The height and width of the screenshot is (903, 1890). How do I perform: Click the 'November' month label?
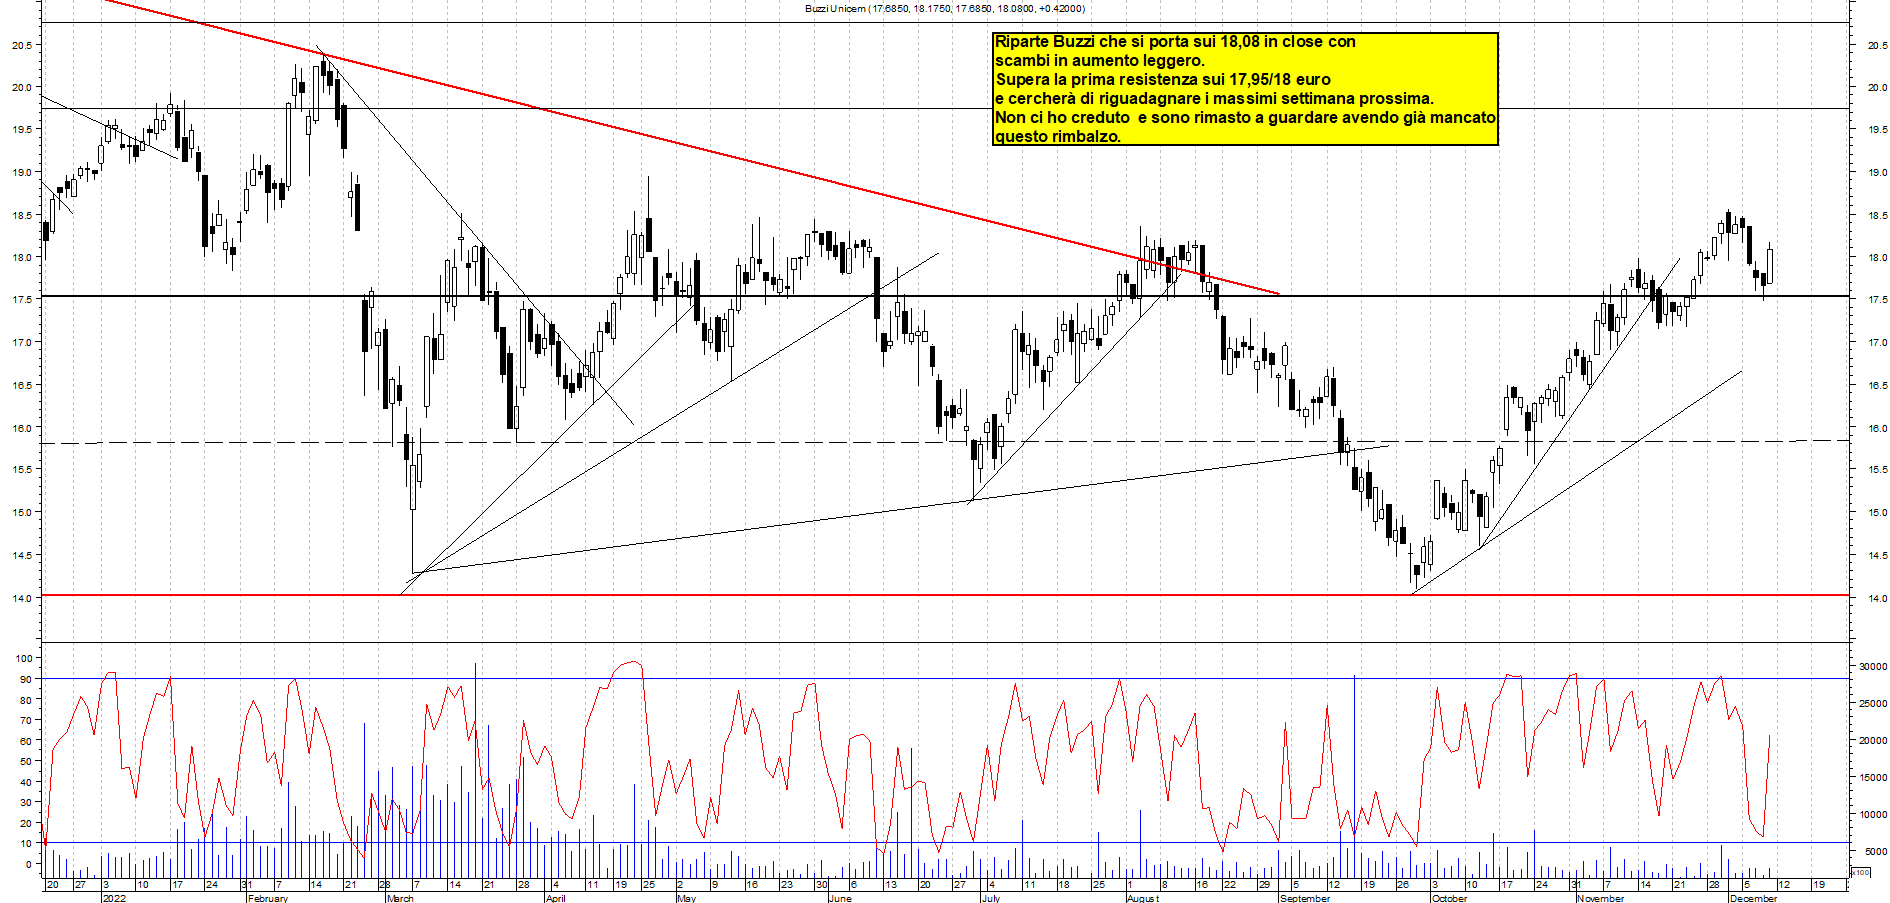(1601, 898)
